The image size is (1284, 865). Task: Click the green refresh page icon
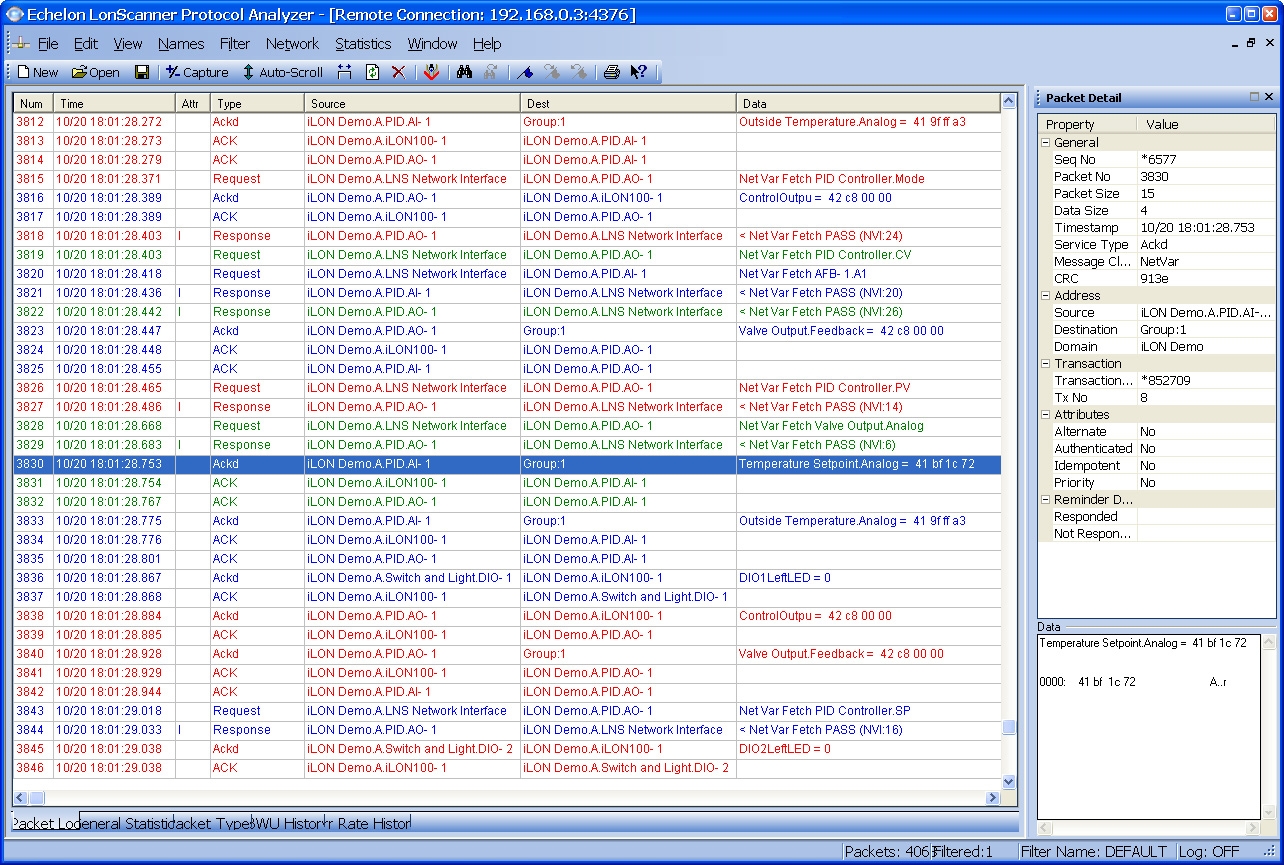pyautogui.click(x=372, y=72)
